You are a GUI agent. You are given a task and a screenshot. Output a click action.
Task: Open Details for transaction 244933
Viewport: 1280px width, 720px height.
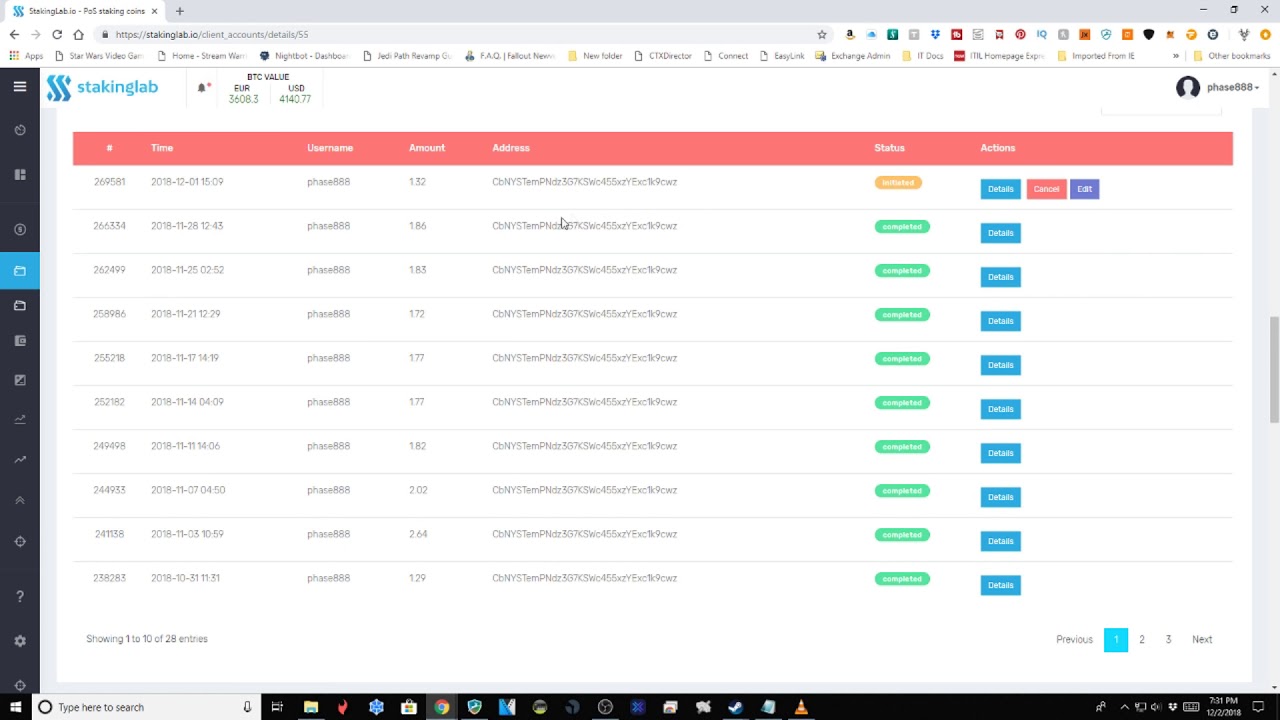[1000, 497]
